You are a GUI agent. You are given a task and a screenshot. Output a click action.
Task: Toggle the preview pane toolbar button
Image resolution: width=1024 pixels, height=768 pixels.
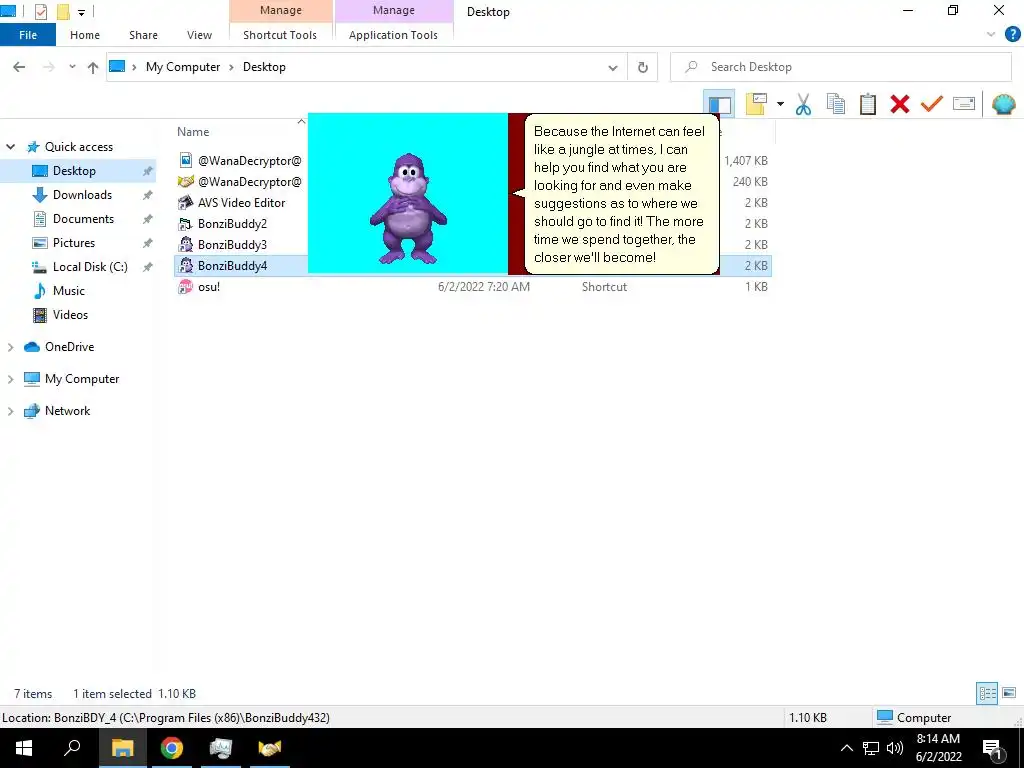[x=719, y=104]
